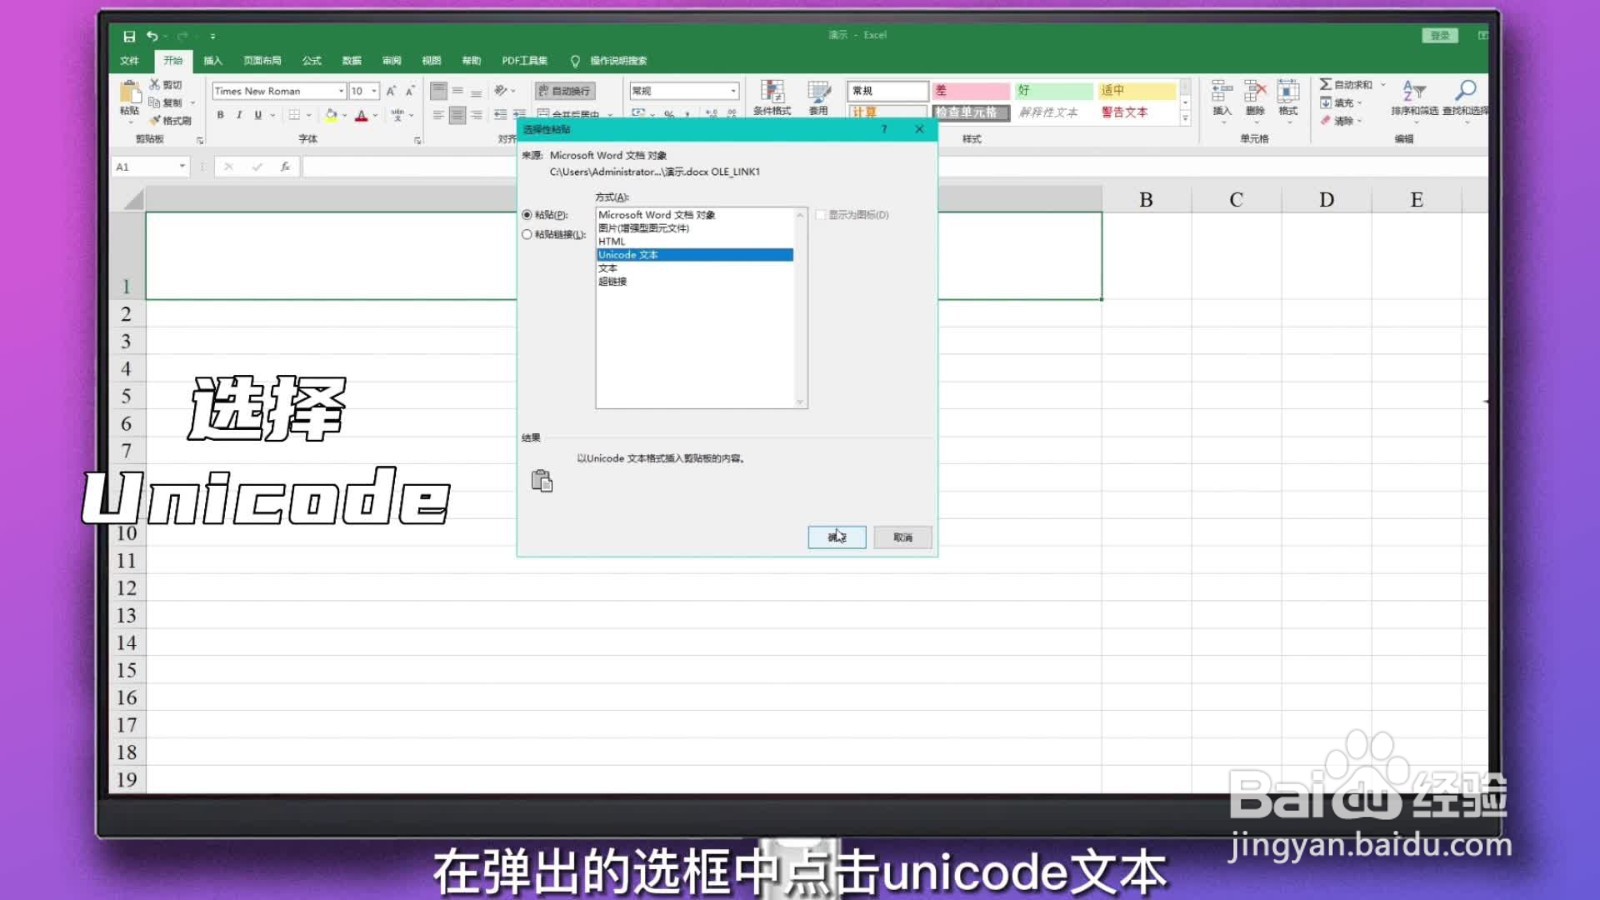The image size is (1600, 900).
Task: Click the cell borders icon
Action: click(294, 115)
